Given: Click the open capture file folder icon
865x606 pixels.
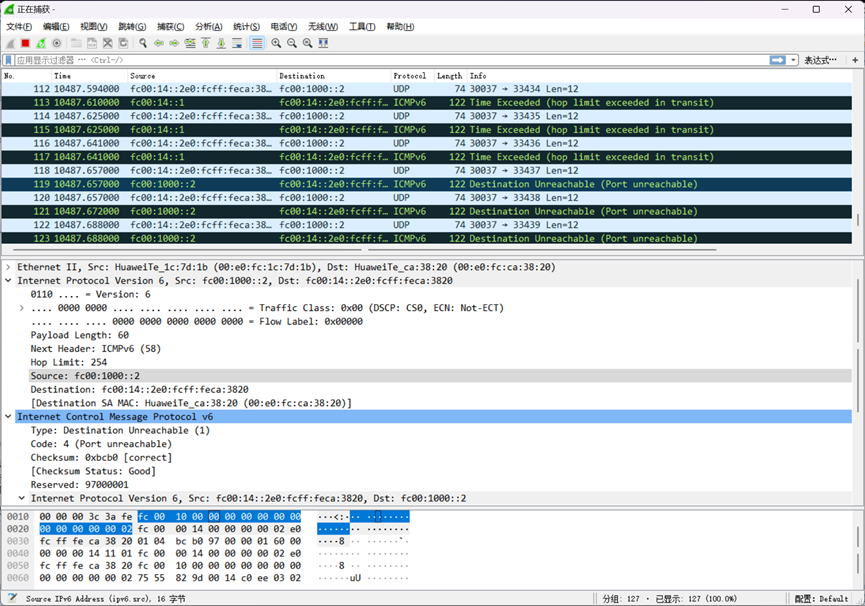Looking at the screenshot, I should click(76, 43).
